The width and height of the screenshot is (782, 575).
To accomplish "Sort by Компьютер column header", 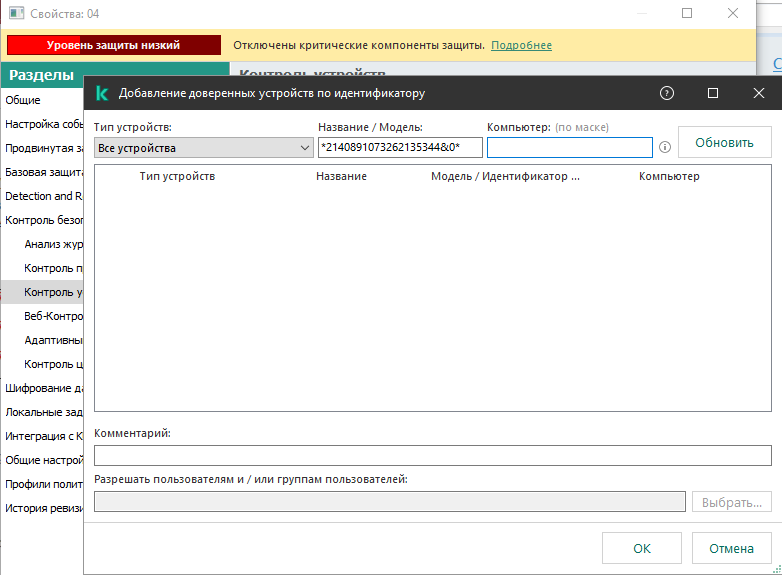I will click(669, 176).
